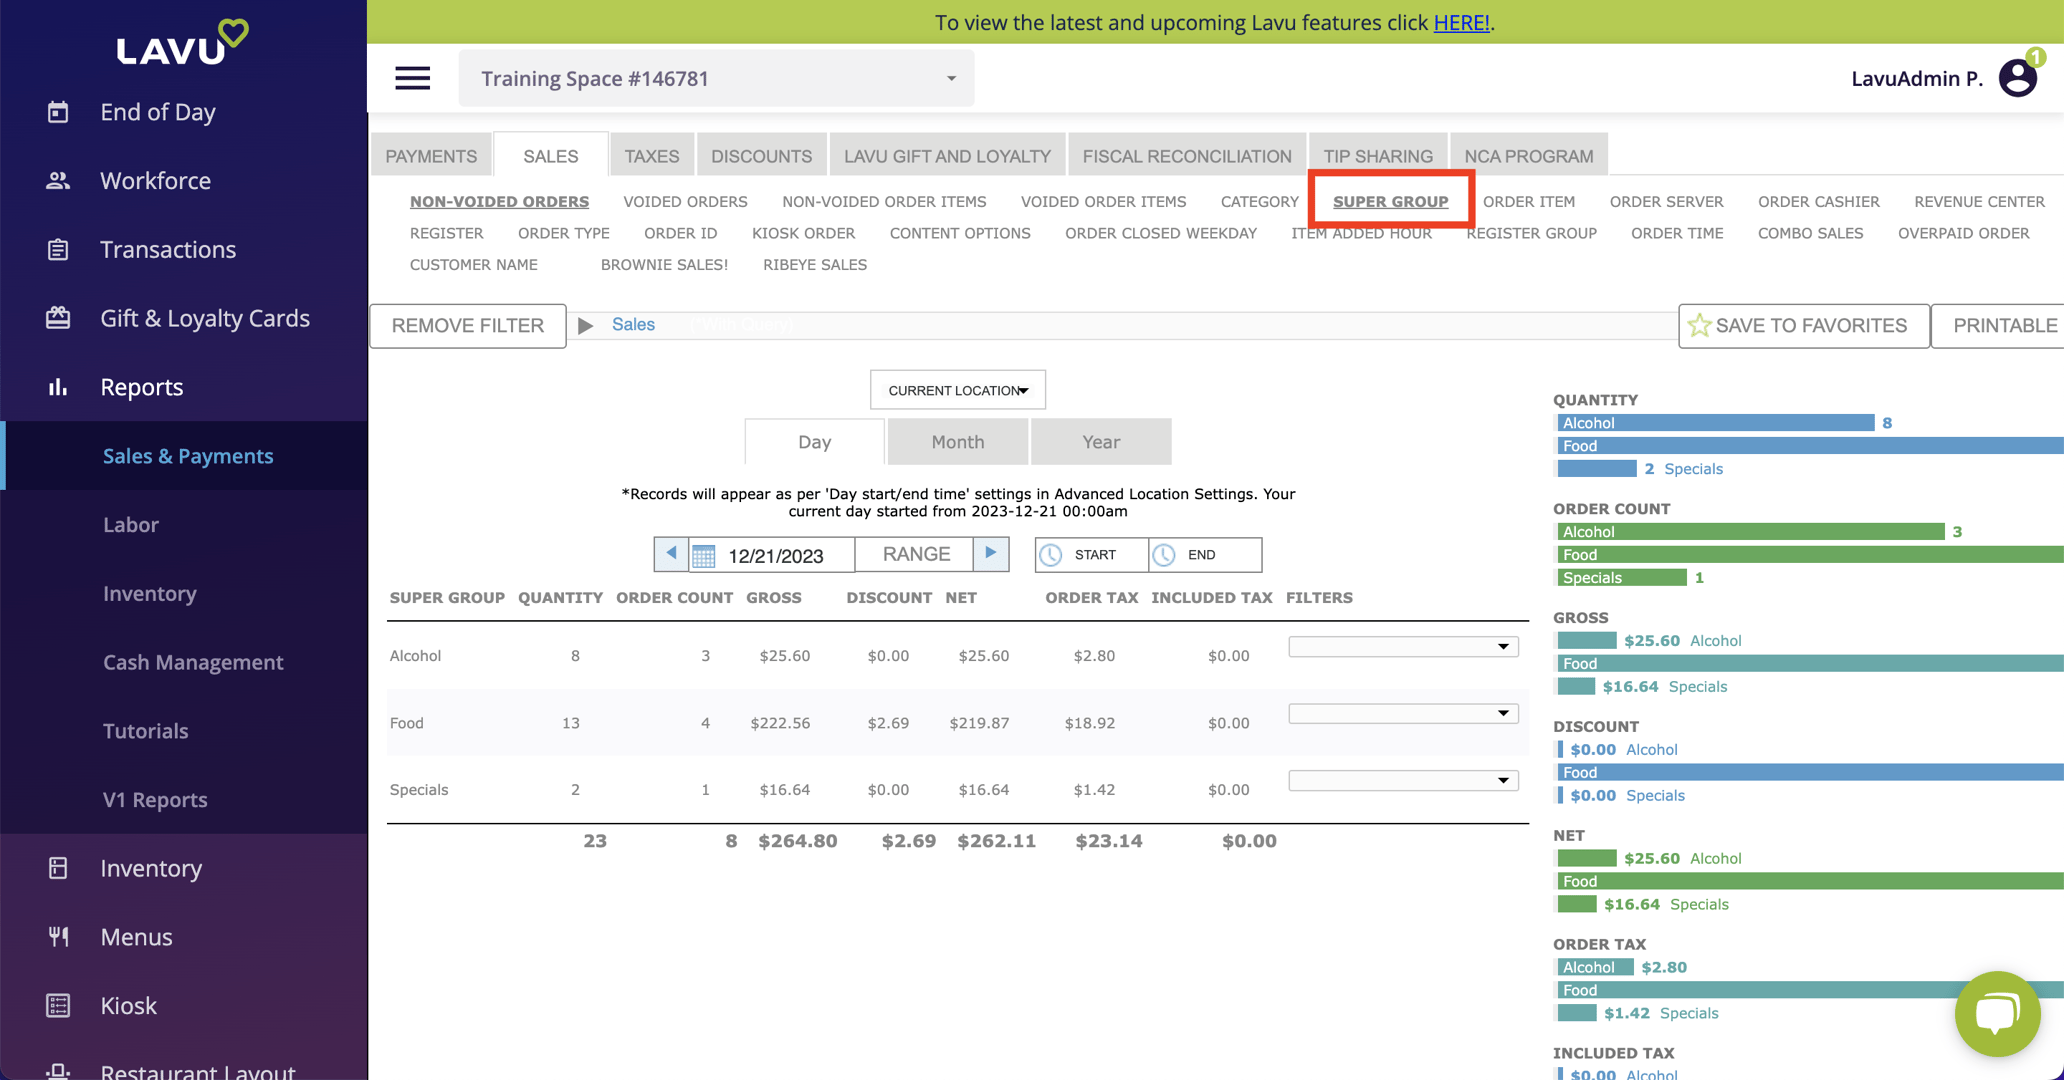Switch to the Discounts tab
This screenshot has width=2064, height=1080.
coord(761,156)
